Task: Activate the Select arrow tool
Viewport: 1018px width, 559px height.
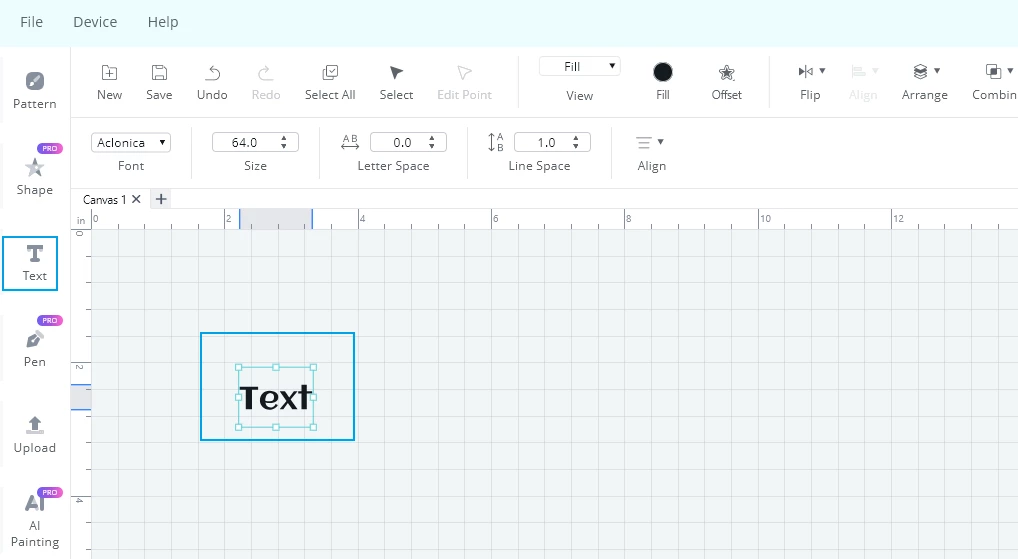Action: 396,82
